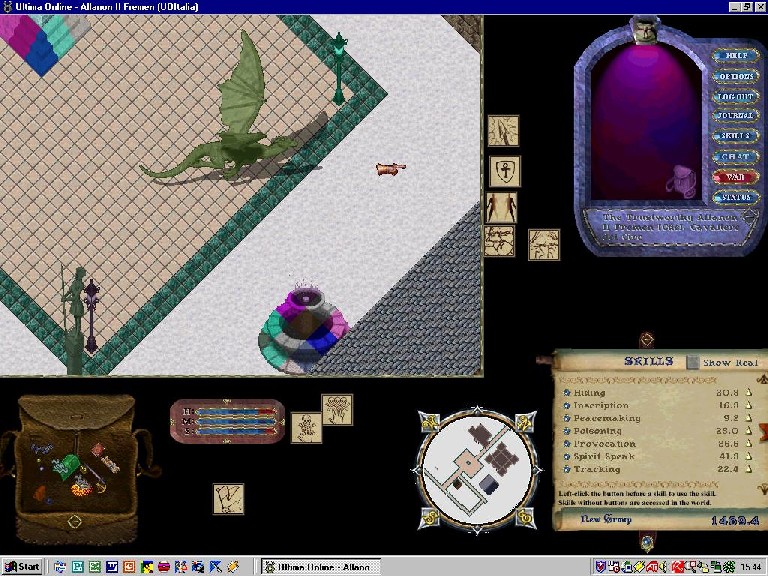Toggle the red War mode button
Image resolution: width=768 pixels, height=576 pixels.
736,177
